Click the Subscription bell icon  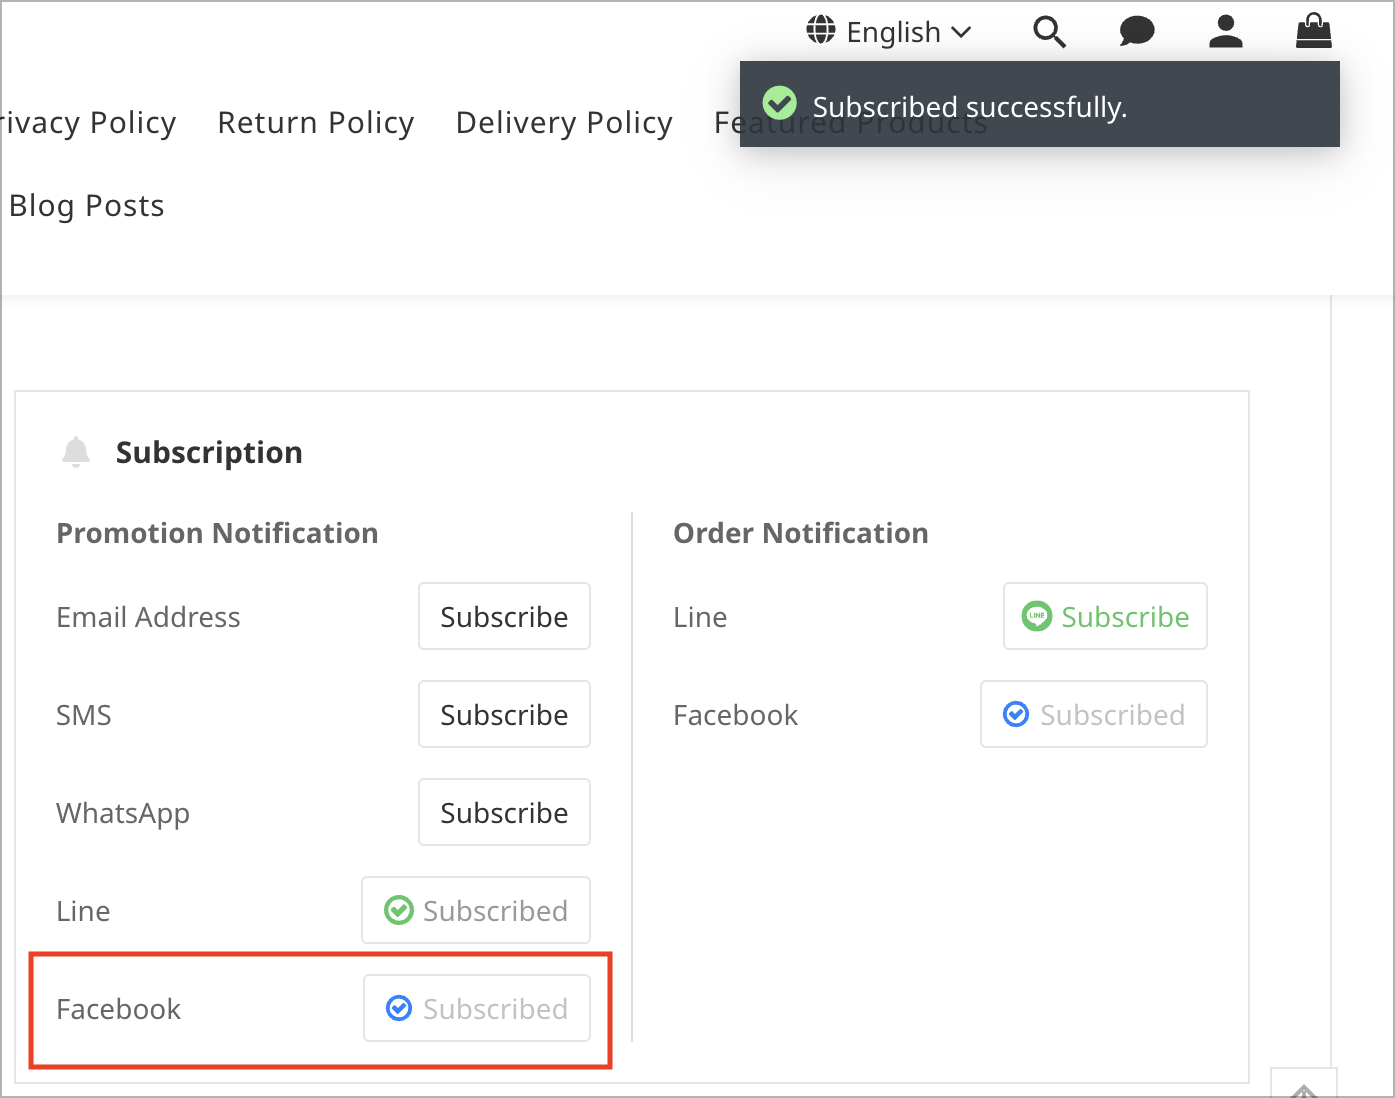[76, 452]
